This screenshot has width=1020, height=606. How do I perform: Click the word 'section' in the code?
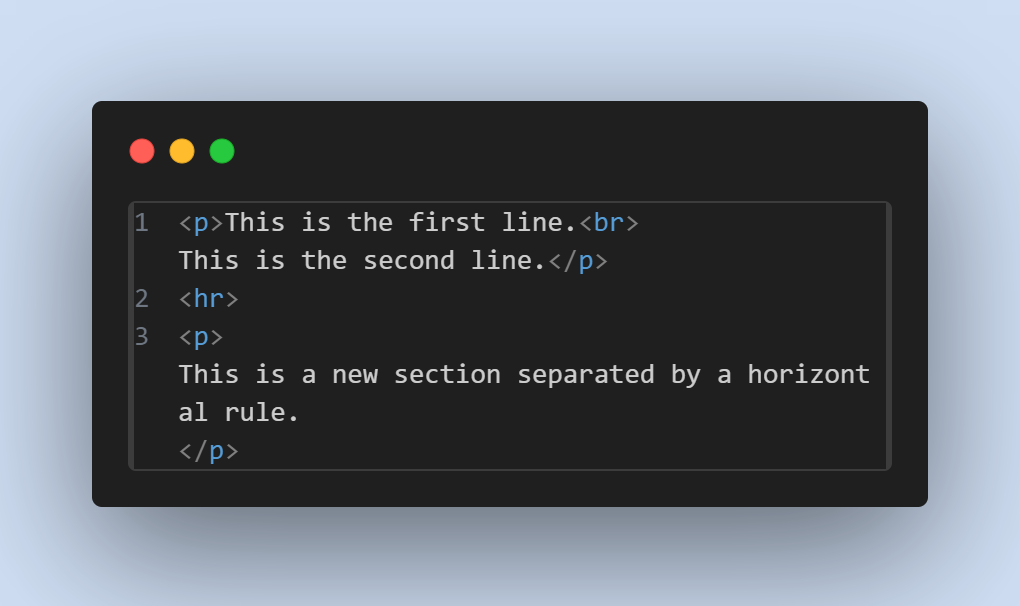click(447, 375)
